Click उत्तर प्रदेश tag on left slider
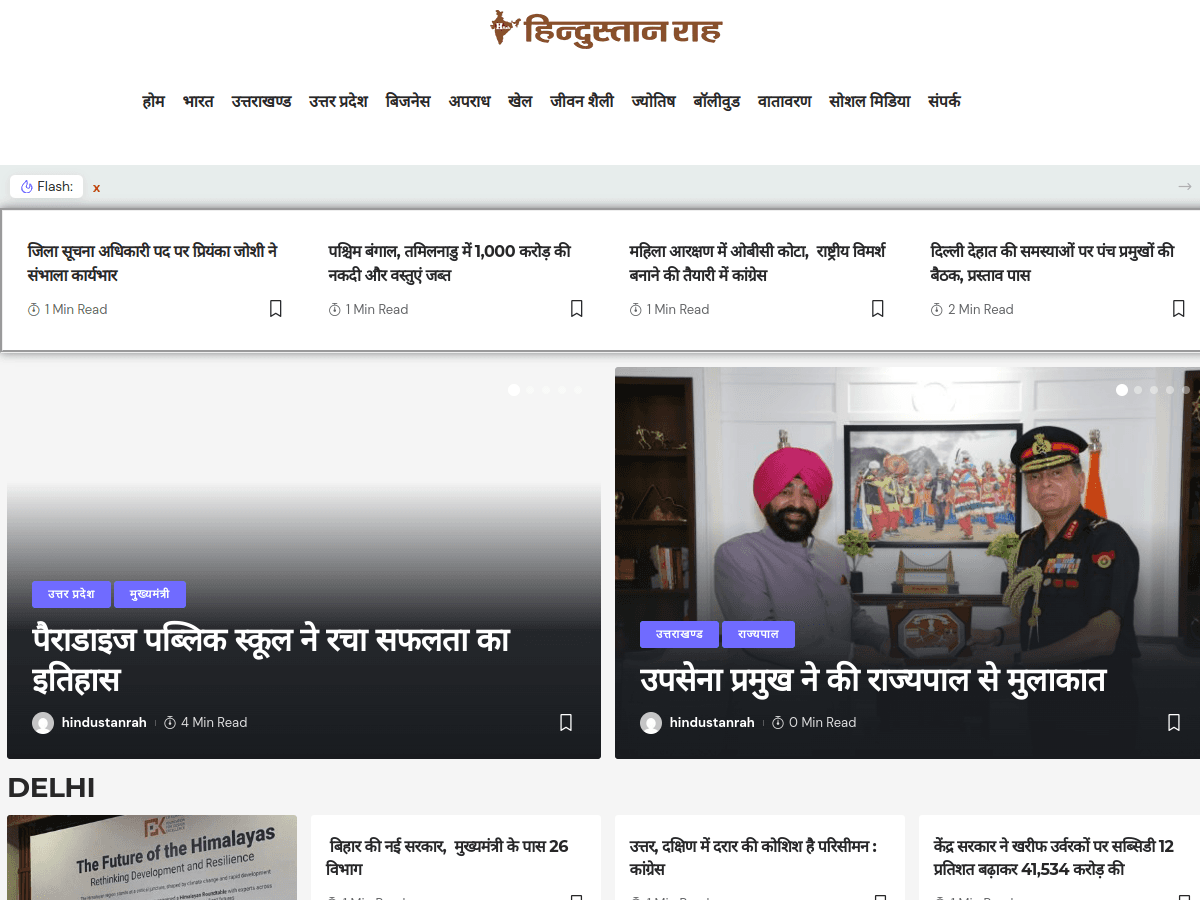 [71, 594]
